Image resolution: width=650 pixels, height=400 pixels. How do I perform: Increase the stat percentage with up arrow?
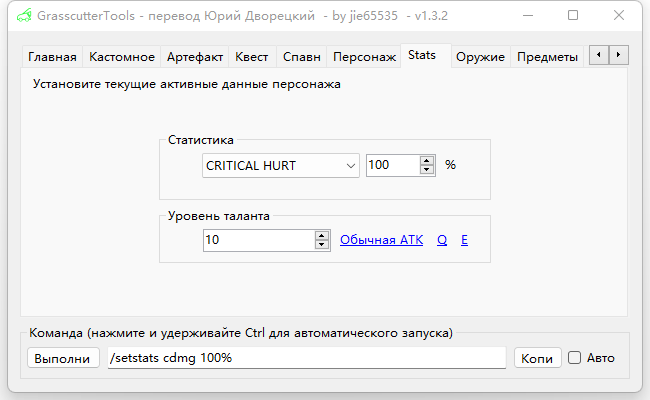[427, 161]
